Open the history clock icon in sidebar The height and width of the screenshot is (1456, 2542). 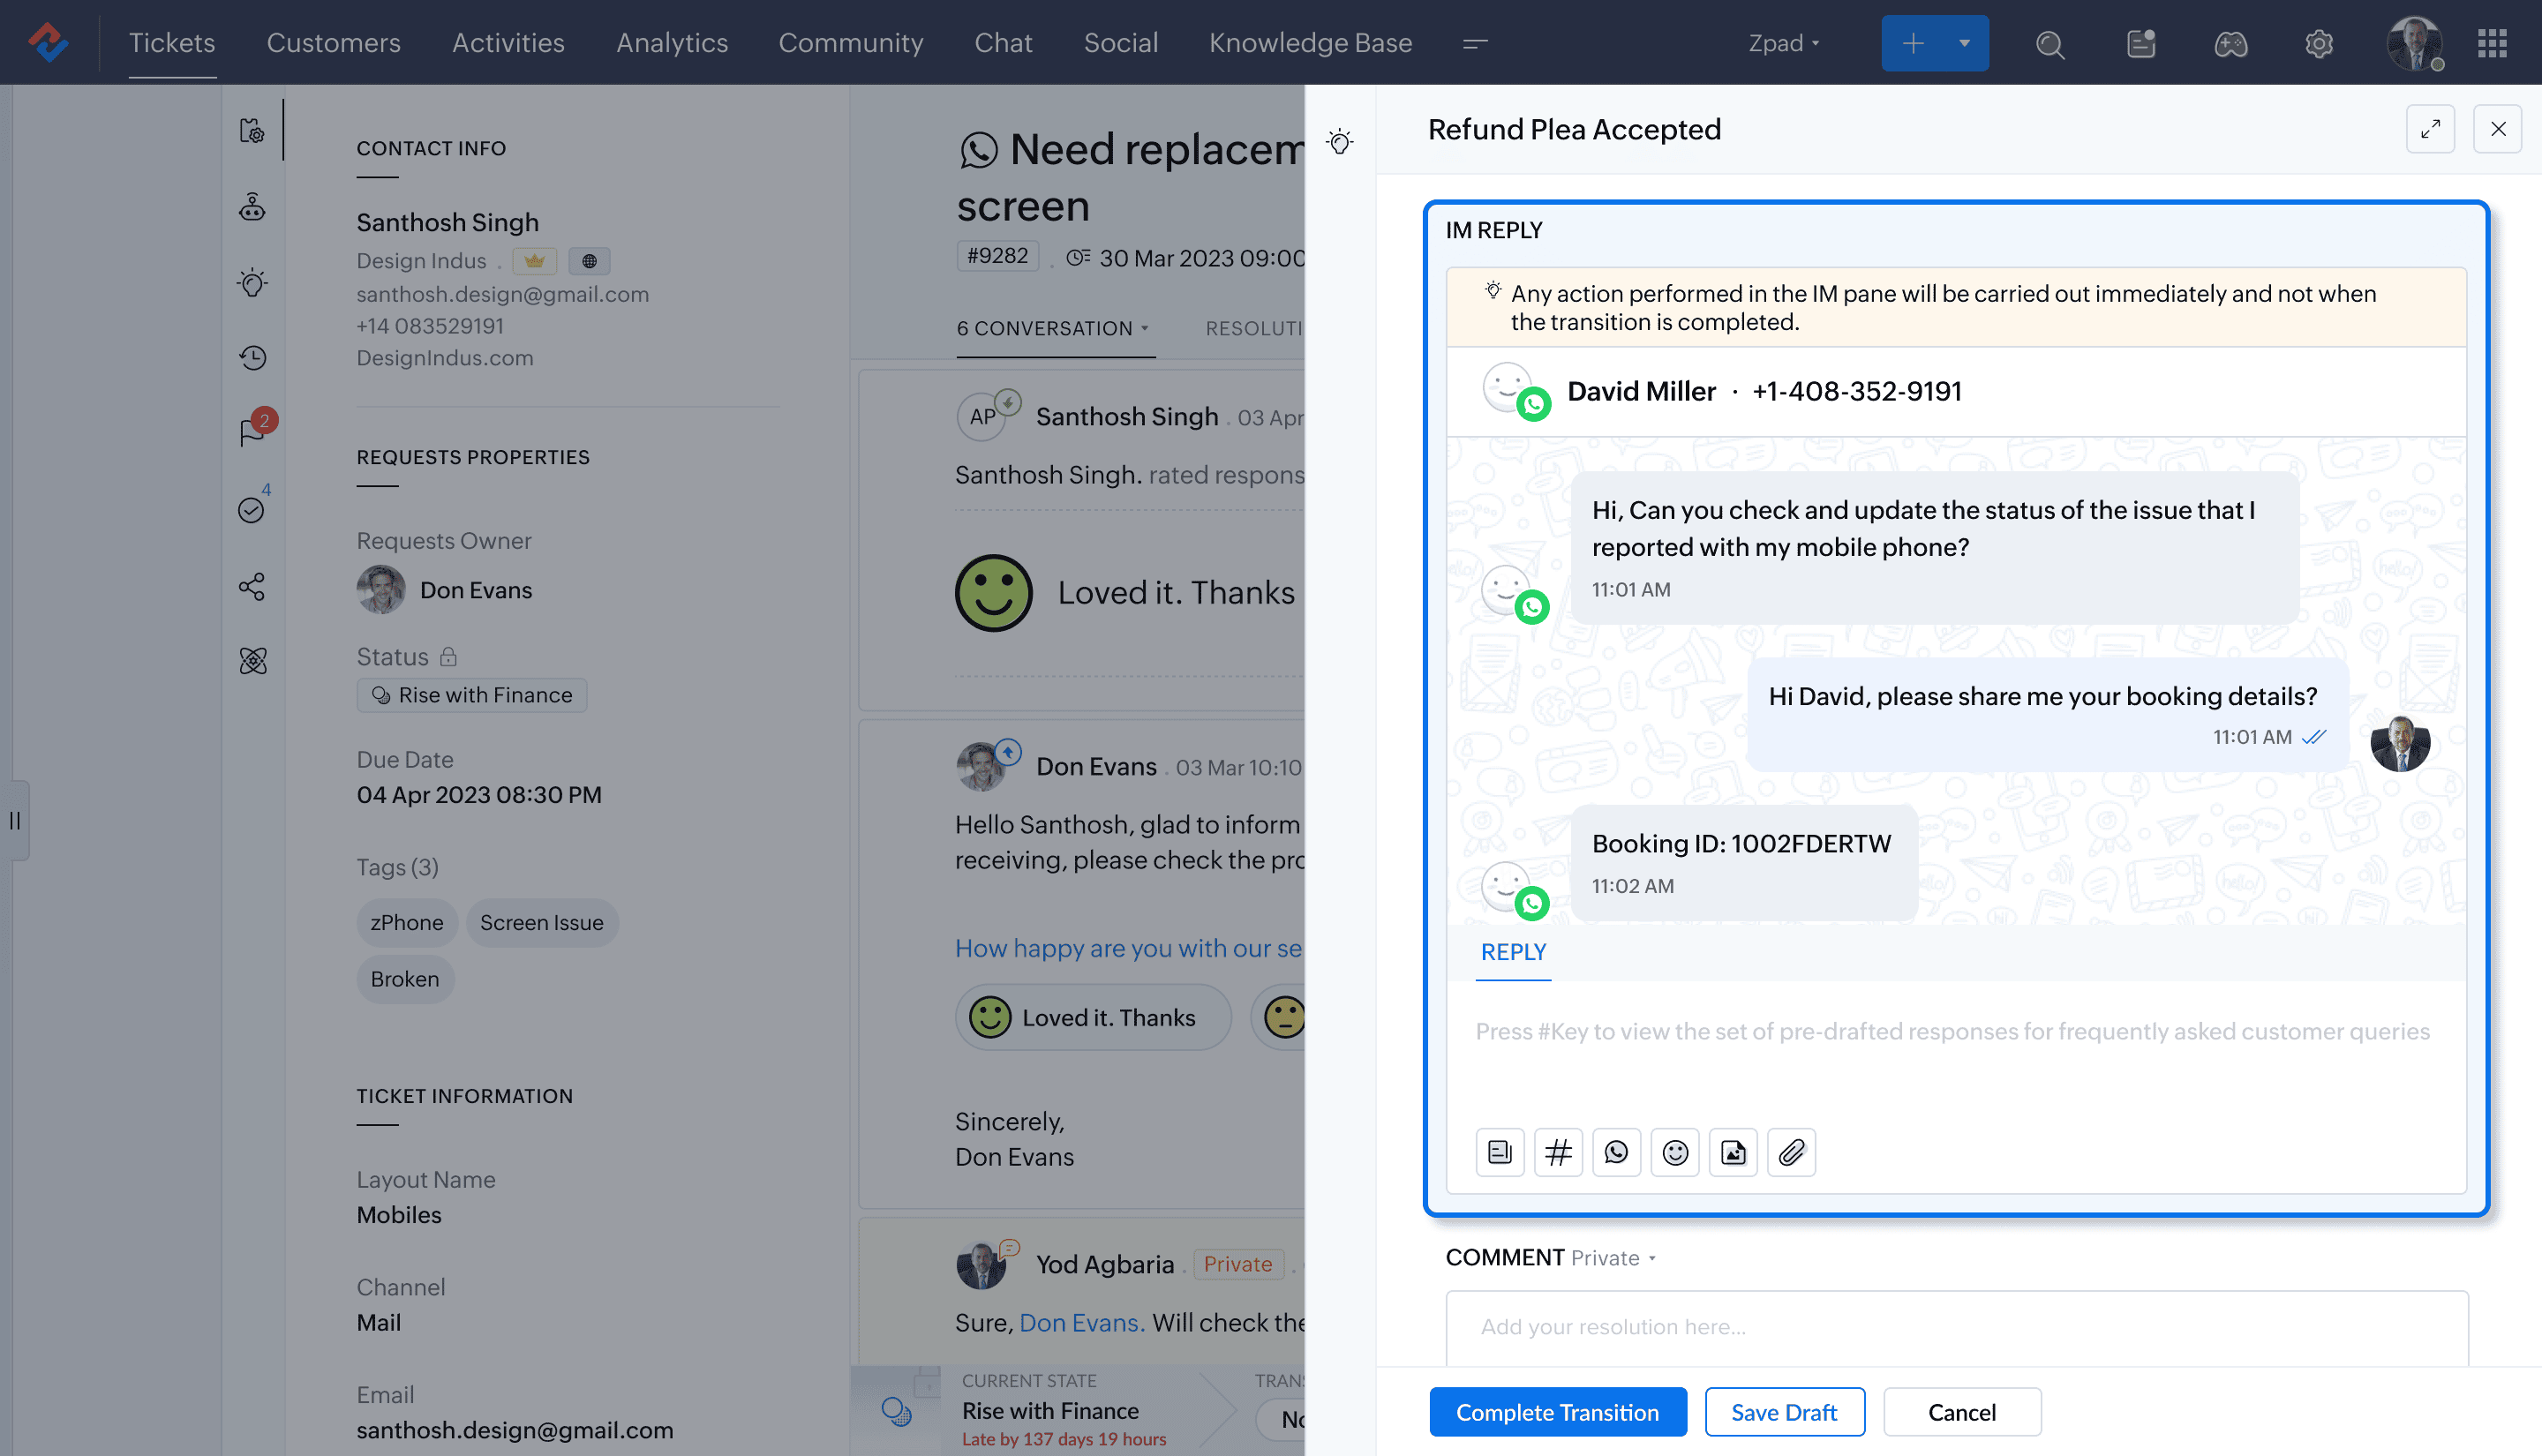252,358
